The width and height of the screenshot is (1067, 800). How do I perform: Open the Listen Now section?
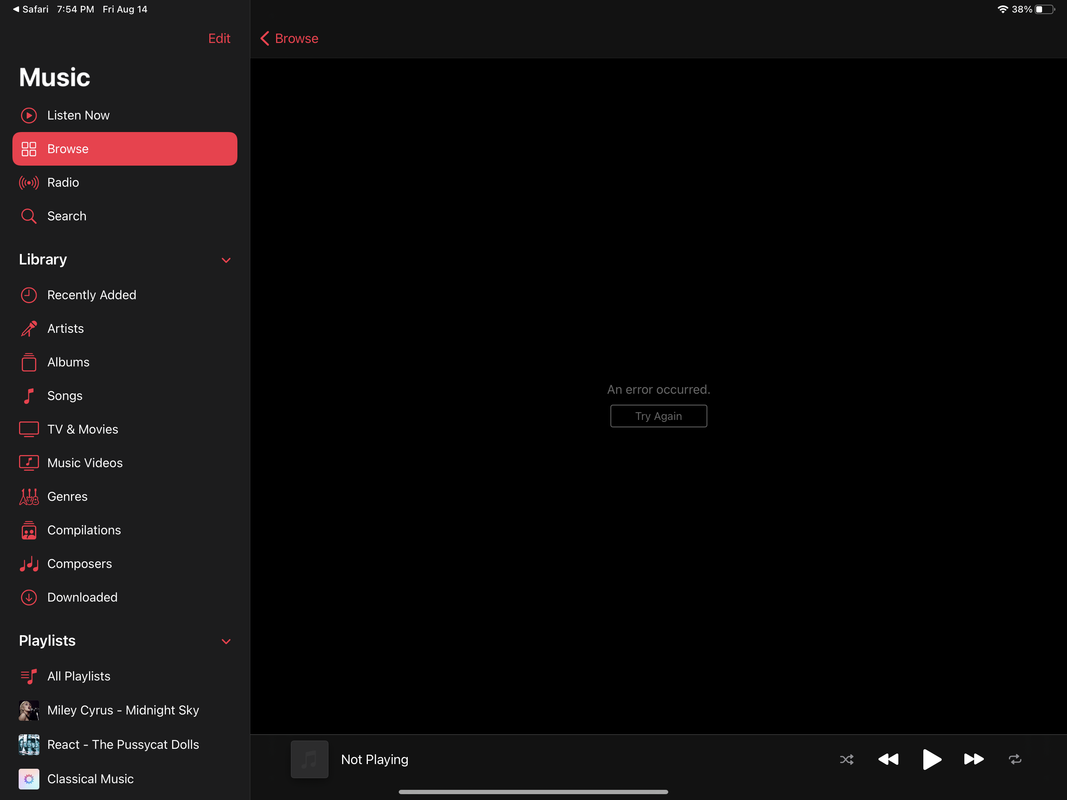[125, 116]
